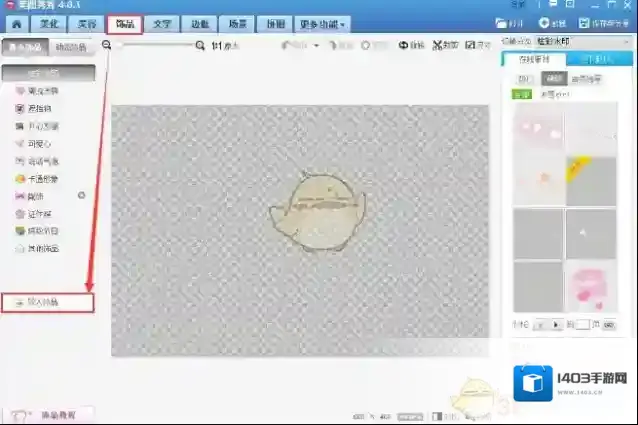Choose the pink hearts watermark thumbnail

click(539, 129)
